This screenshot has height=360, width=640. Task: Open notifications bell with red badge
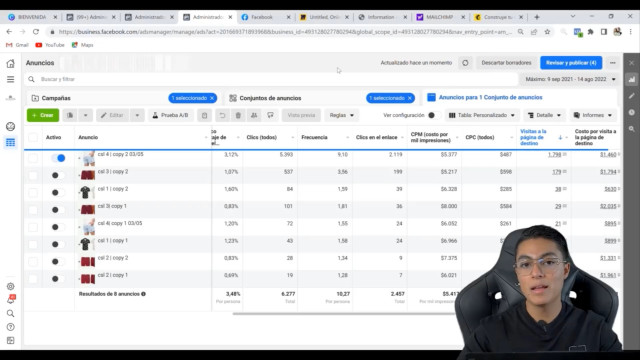point(11,299)
